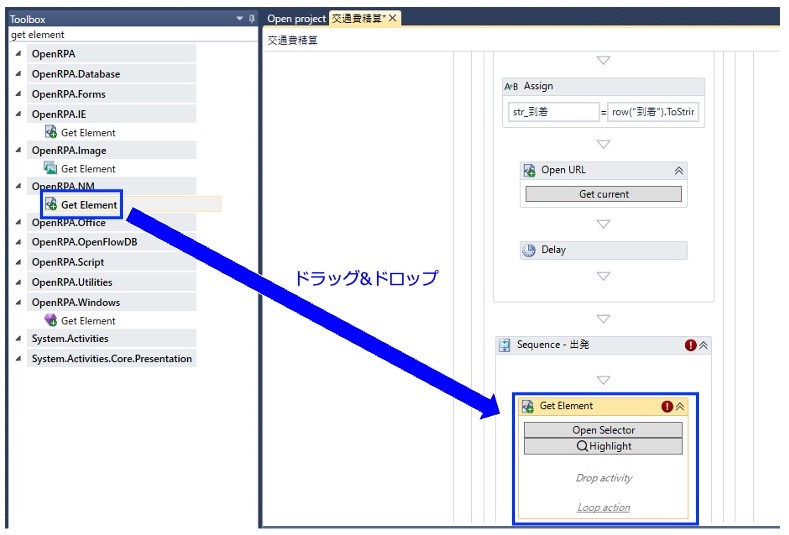789x535 pixels.
Task: Open the Toolbox panel options dropdown arrow
Action: tap(240, 19)
